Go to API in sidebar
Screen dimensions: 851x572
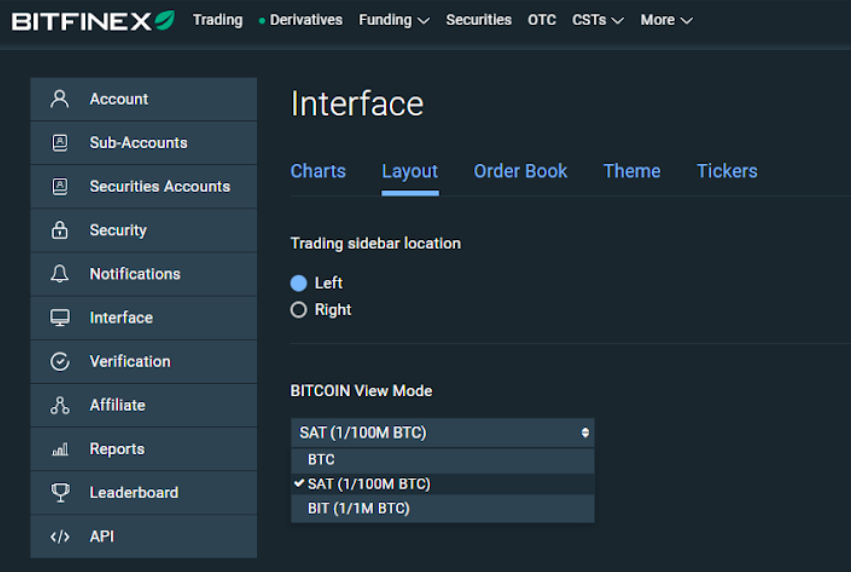tap(144, 536)
